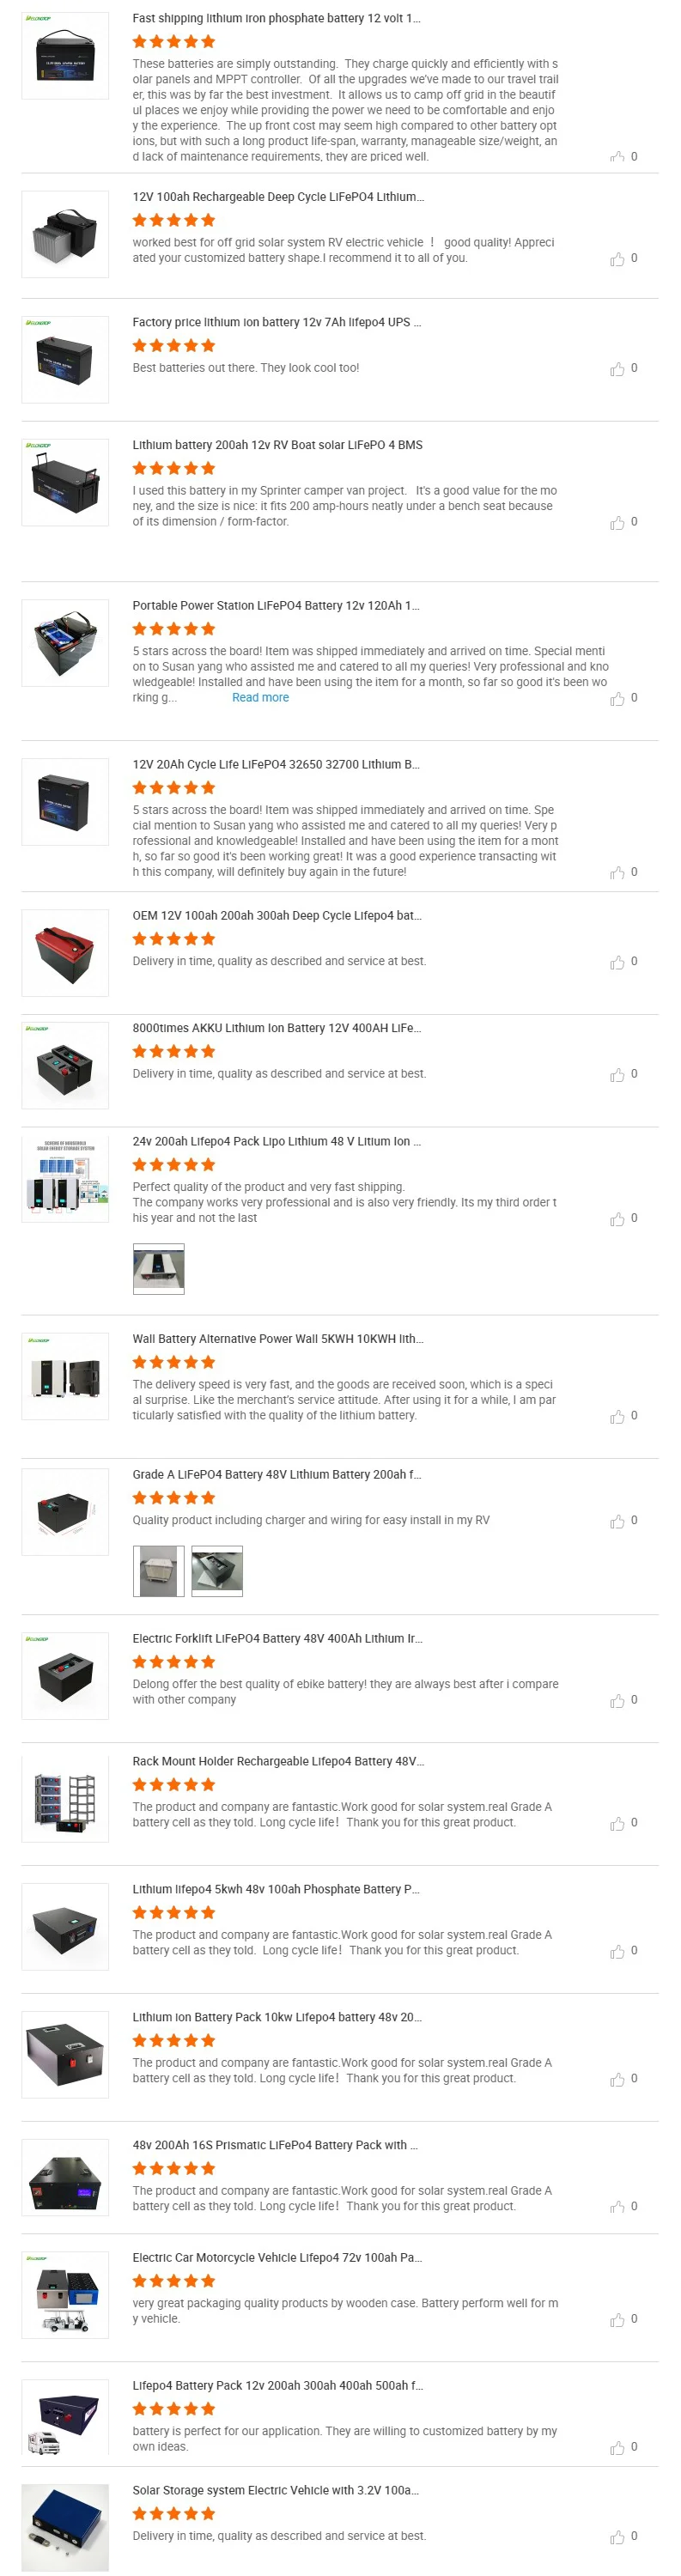This screenshot has width=681, height=2576.
Task: Like the Rack Mount Holder Rechargeable review
Action: (617, 1824)
